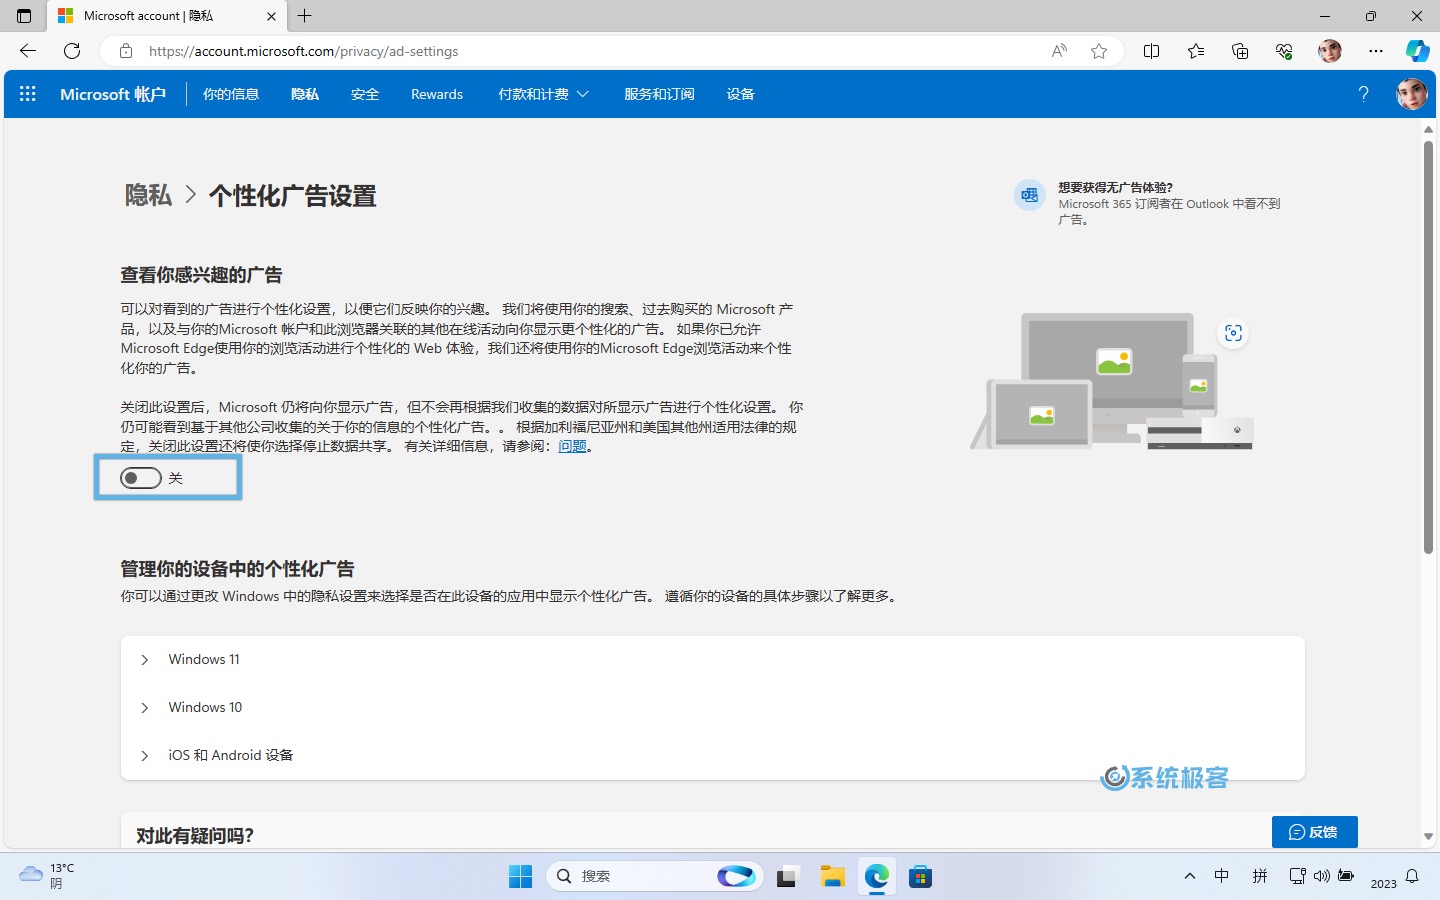
Task: Open weather widget on taskbar
Action: pyautogui.click(x=48, y=876)
